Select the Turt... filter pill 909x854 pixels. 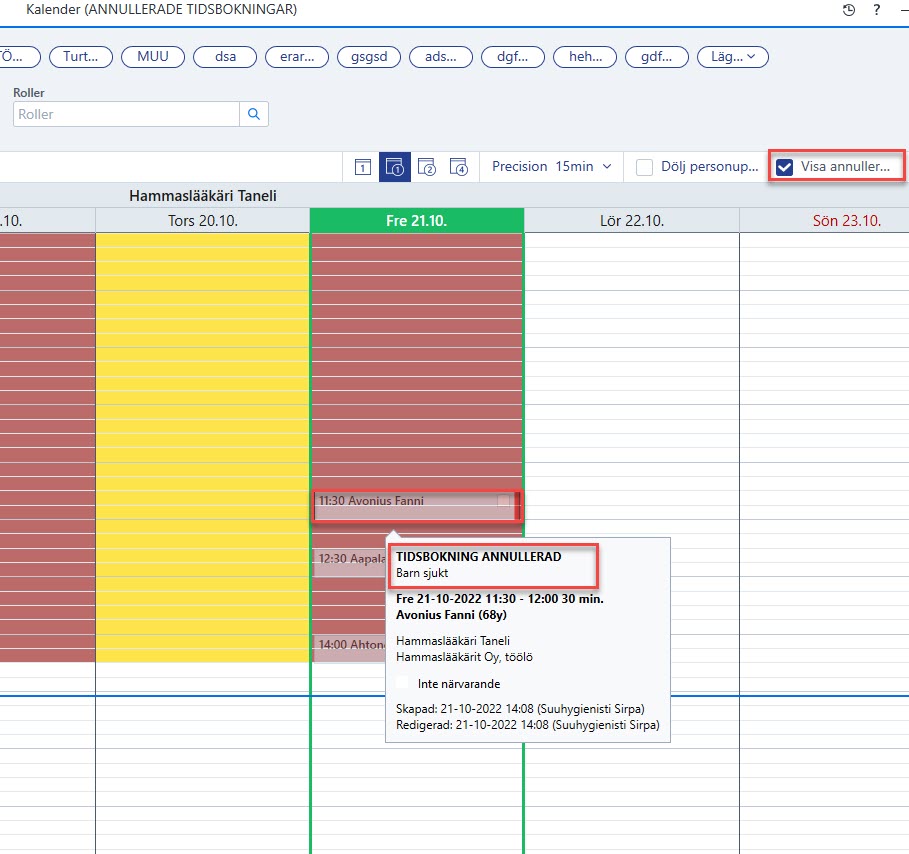81,57
